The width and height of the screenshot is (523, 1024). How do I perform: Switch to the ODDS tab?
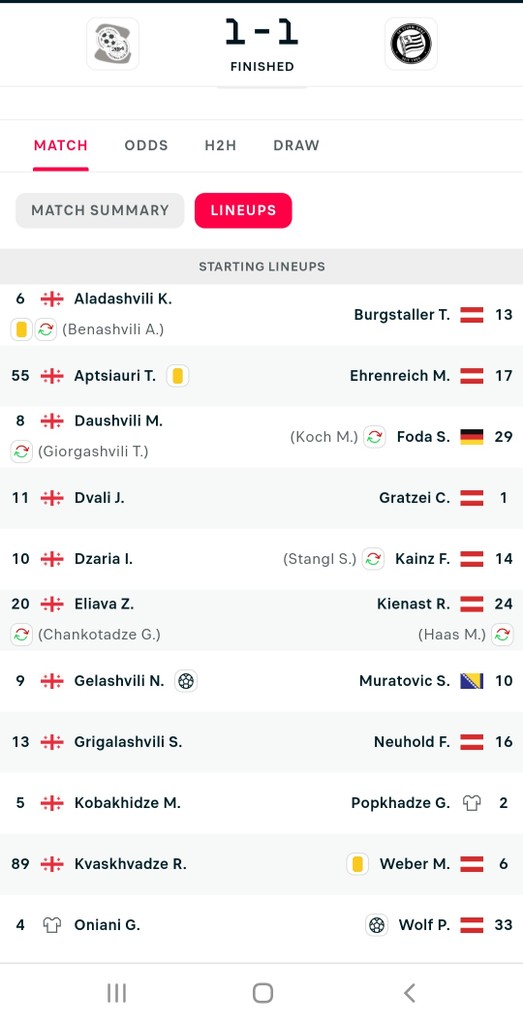click(x=146, y=145)
